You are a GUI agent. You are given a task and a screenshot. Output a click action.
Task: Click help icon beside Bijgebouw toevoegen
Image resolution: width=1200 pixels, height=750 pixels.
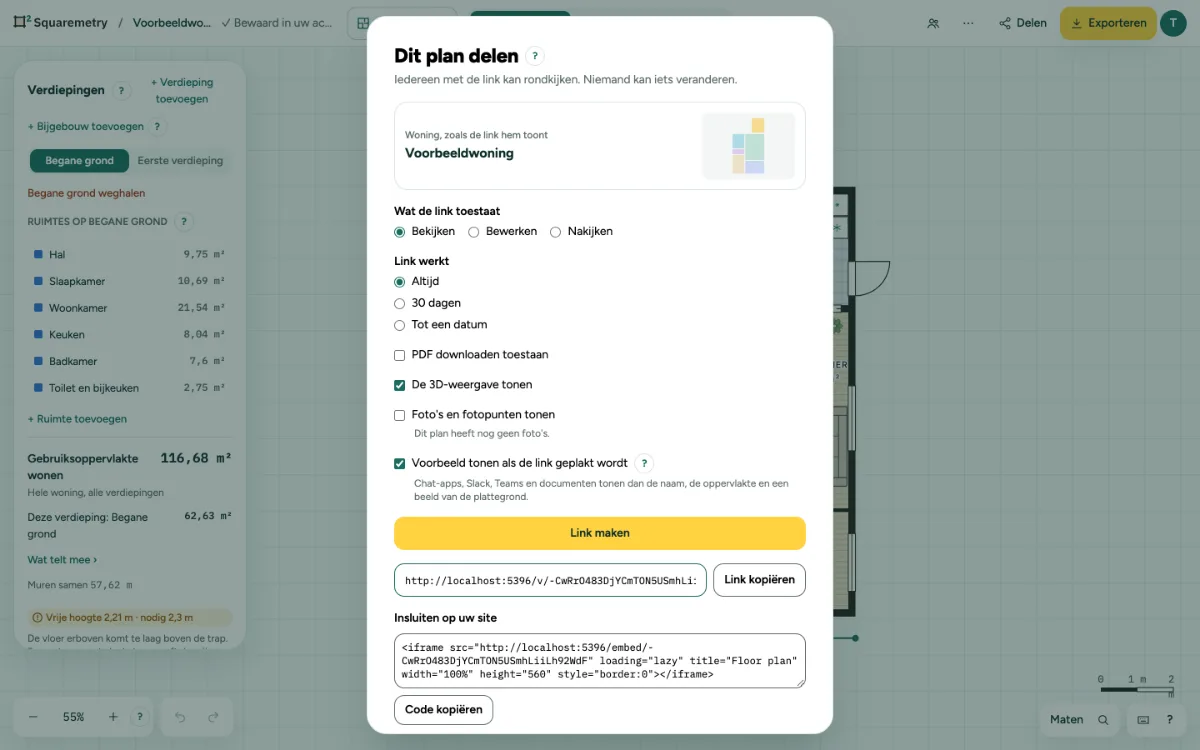point(158,127)
